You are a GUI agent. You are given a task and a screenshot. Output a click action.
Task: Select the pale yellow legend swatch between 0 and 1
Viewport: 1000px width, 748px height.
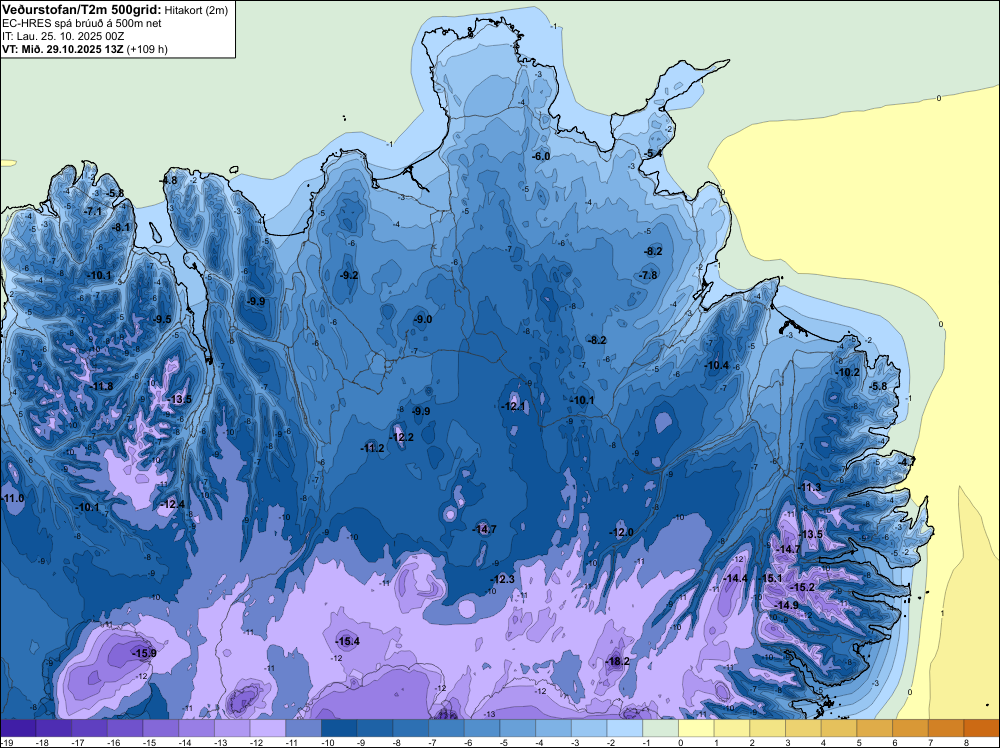(696, 728)
